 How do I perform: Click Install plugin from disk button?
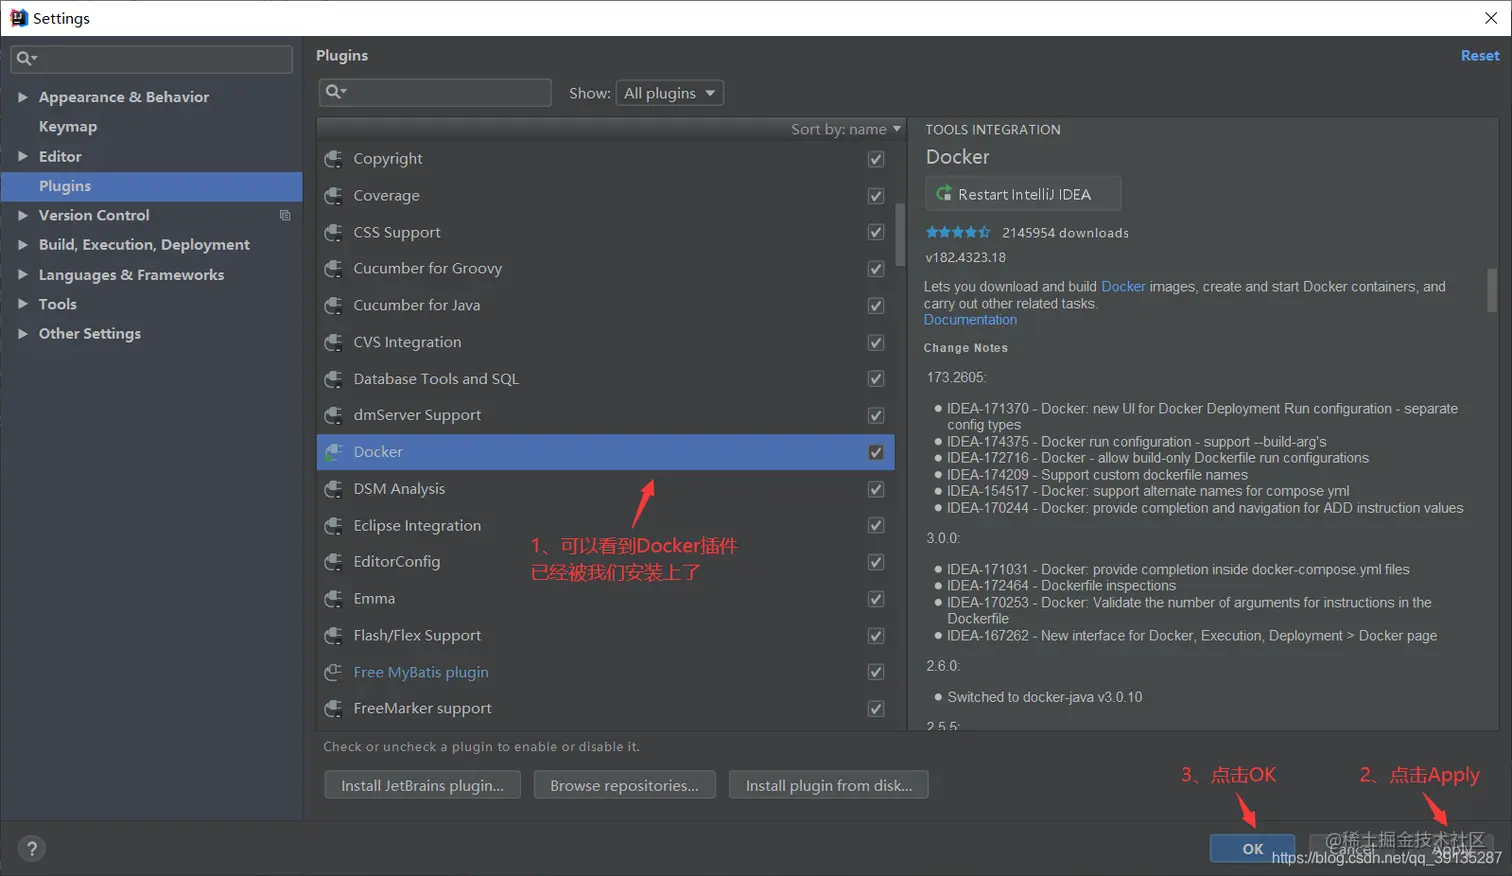click(x=829, y=785)
